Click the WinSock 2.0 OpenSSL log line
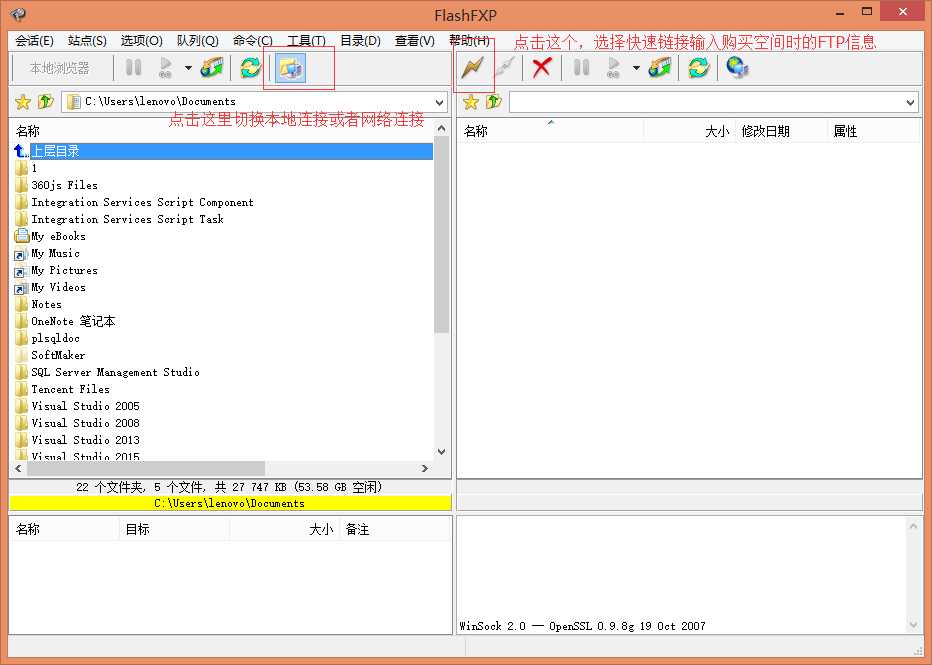 coord(582,626)
